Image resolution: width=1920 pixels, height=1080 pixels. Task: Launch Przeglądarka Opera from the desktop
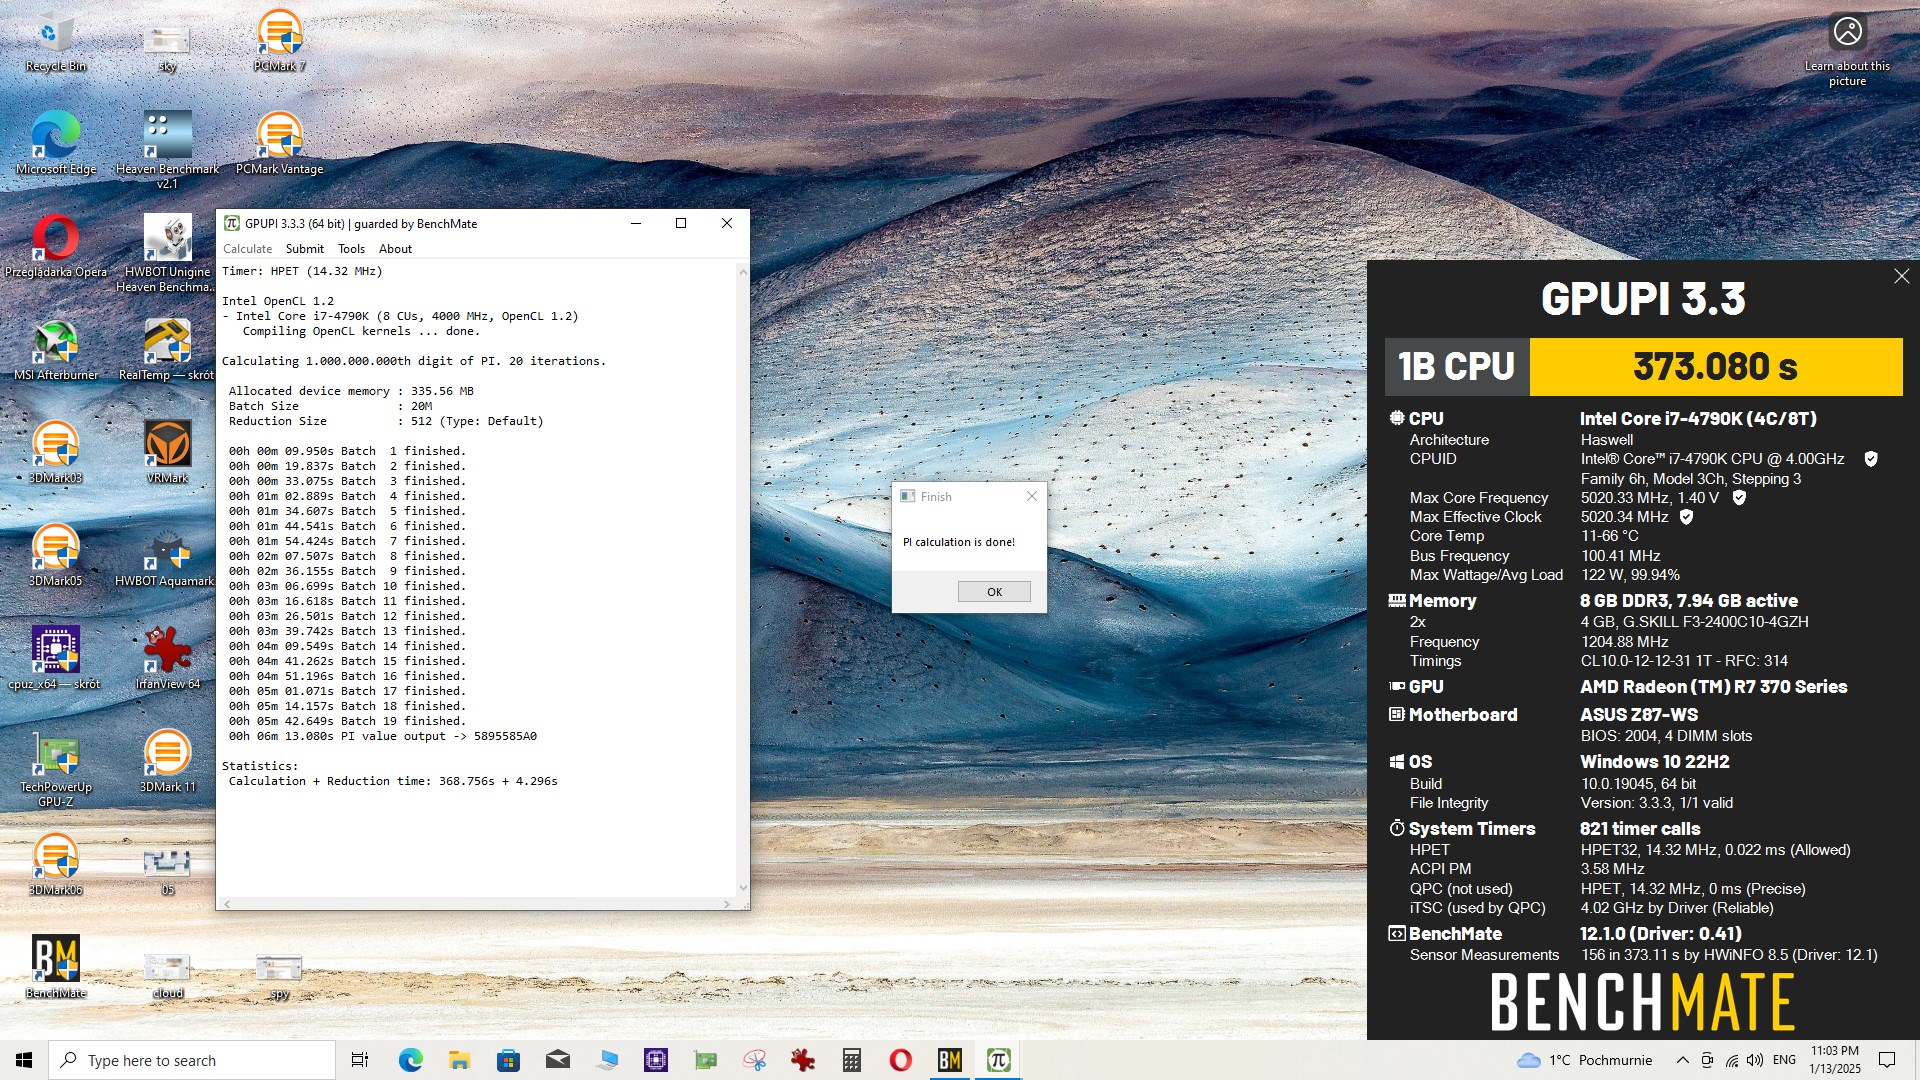[x=56, y=246]
